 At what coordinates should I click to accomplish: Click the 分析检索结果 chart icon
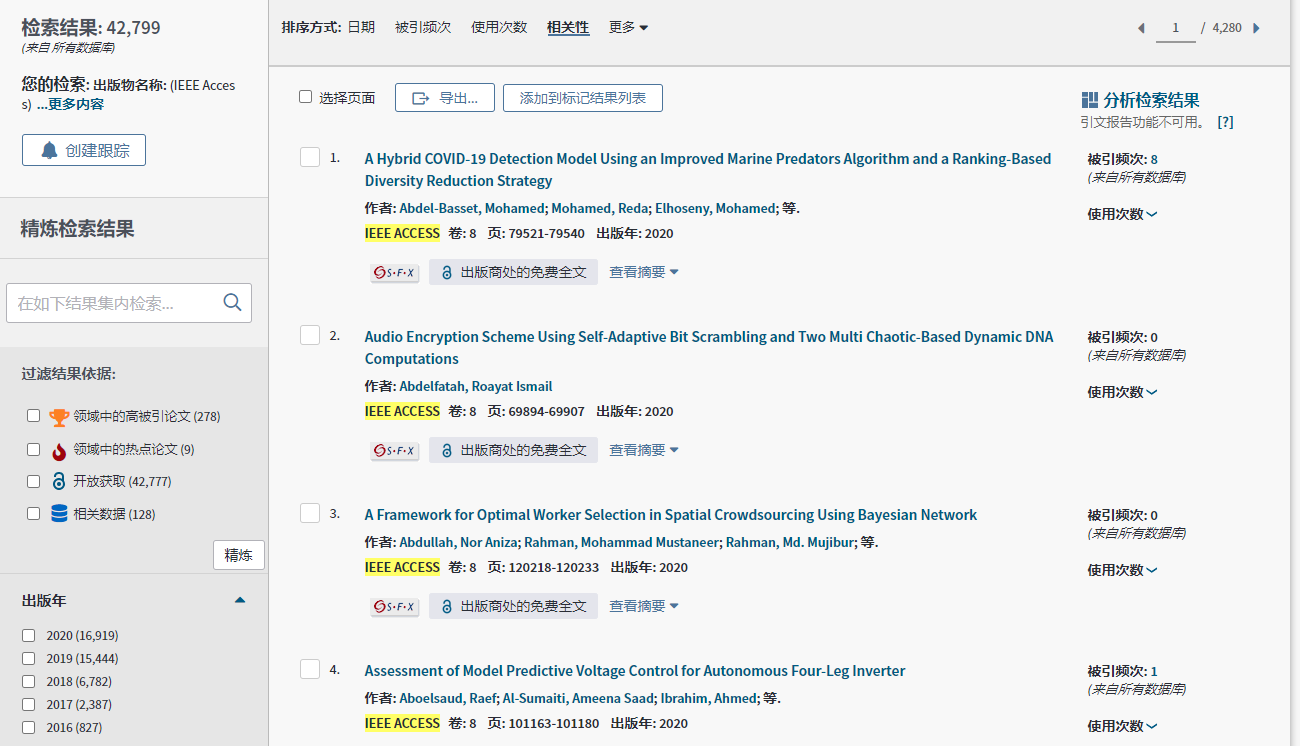[1090, 100]
